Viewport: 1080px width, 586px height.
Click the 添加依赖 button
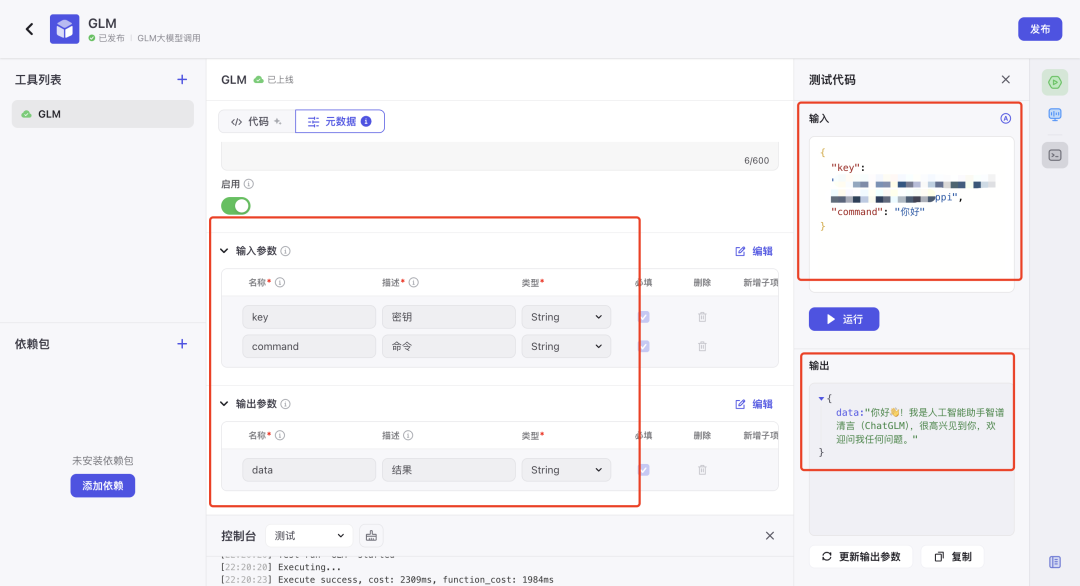[x=103, y=485]
